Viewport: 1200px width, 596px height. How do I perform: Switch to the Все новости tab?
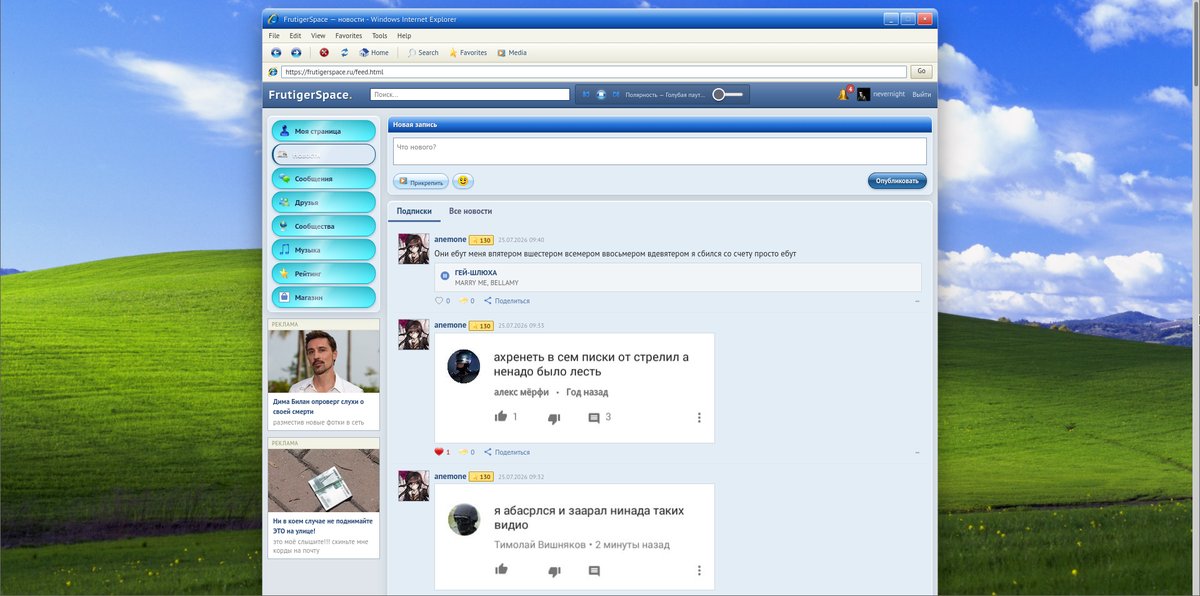point(470,211)
